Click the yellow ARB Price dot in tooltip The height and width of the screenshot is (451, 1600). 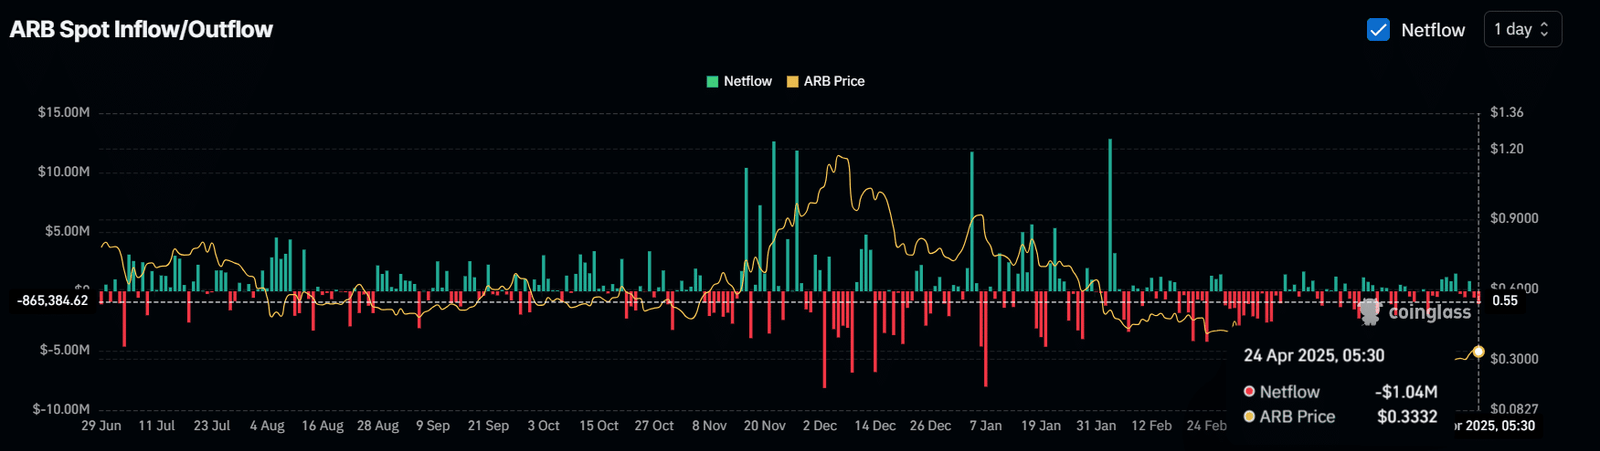(x=1249, y=417)
